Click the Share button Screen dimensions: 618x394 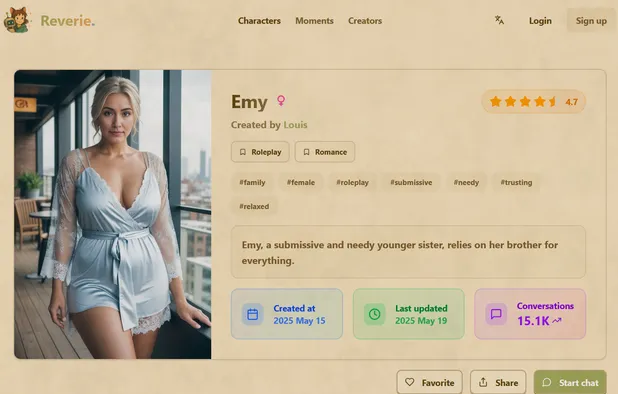(x=498, y=382)
